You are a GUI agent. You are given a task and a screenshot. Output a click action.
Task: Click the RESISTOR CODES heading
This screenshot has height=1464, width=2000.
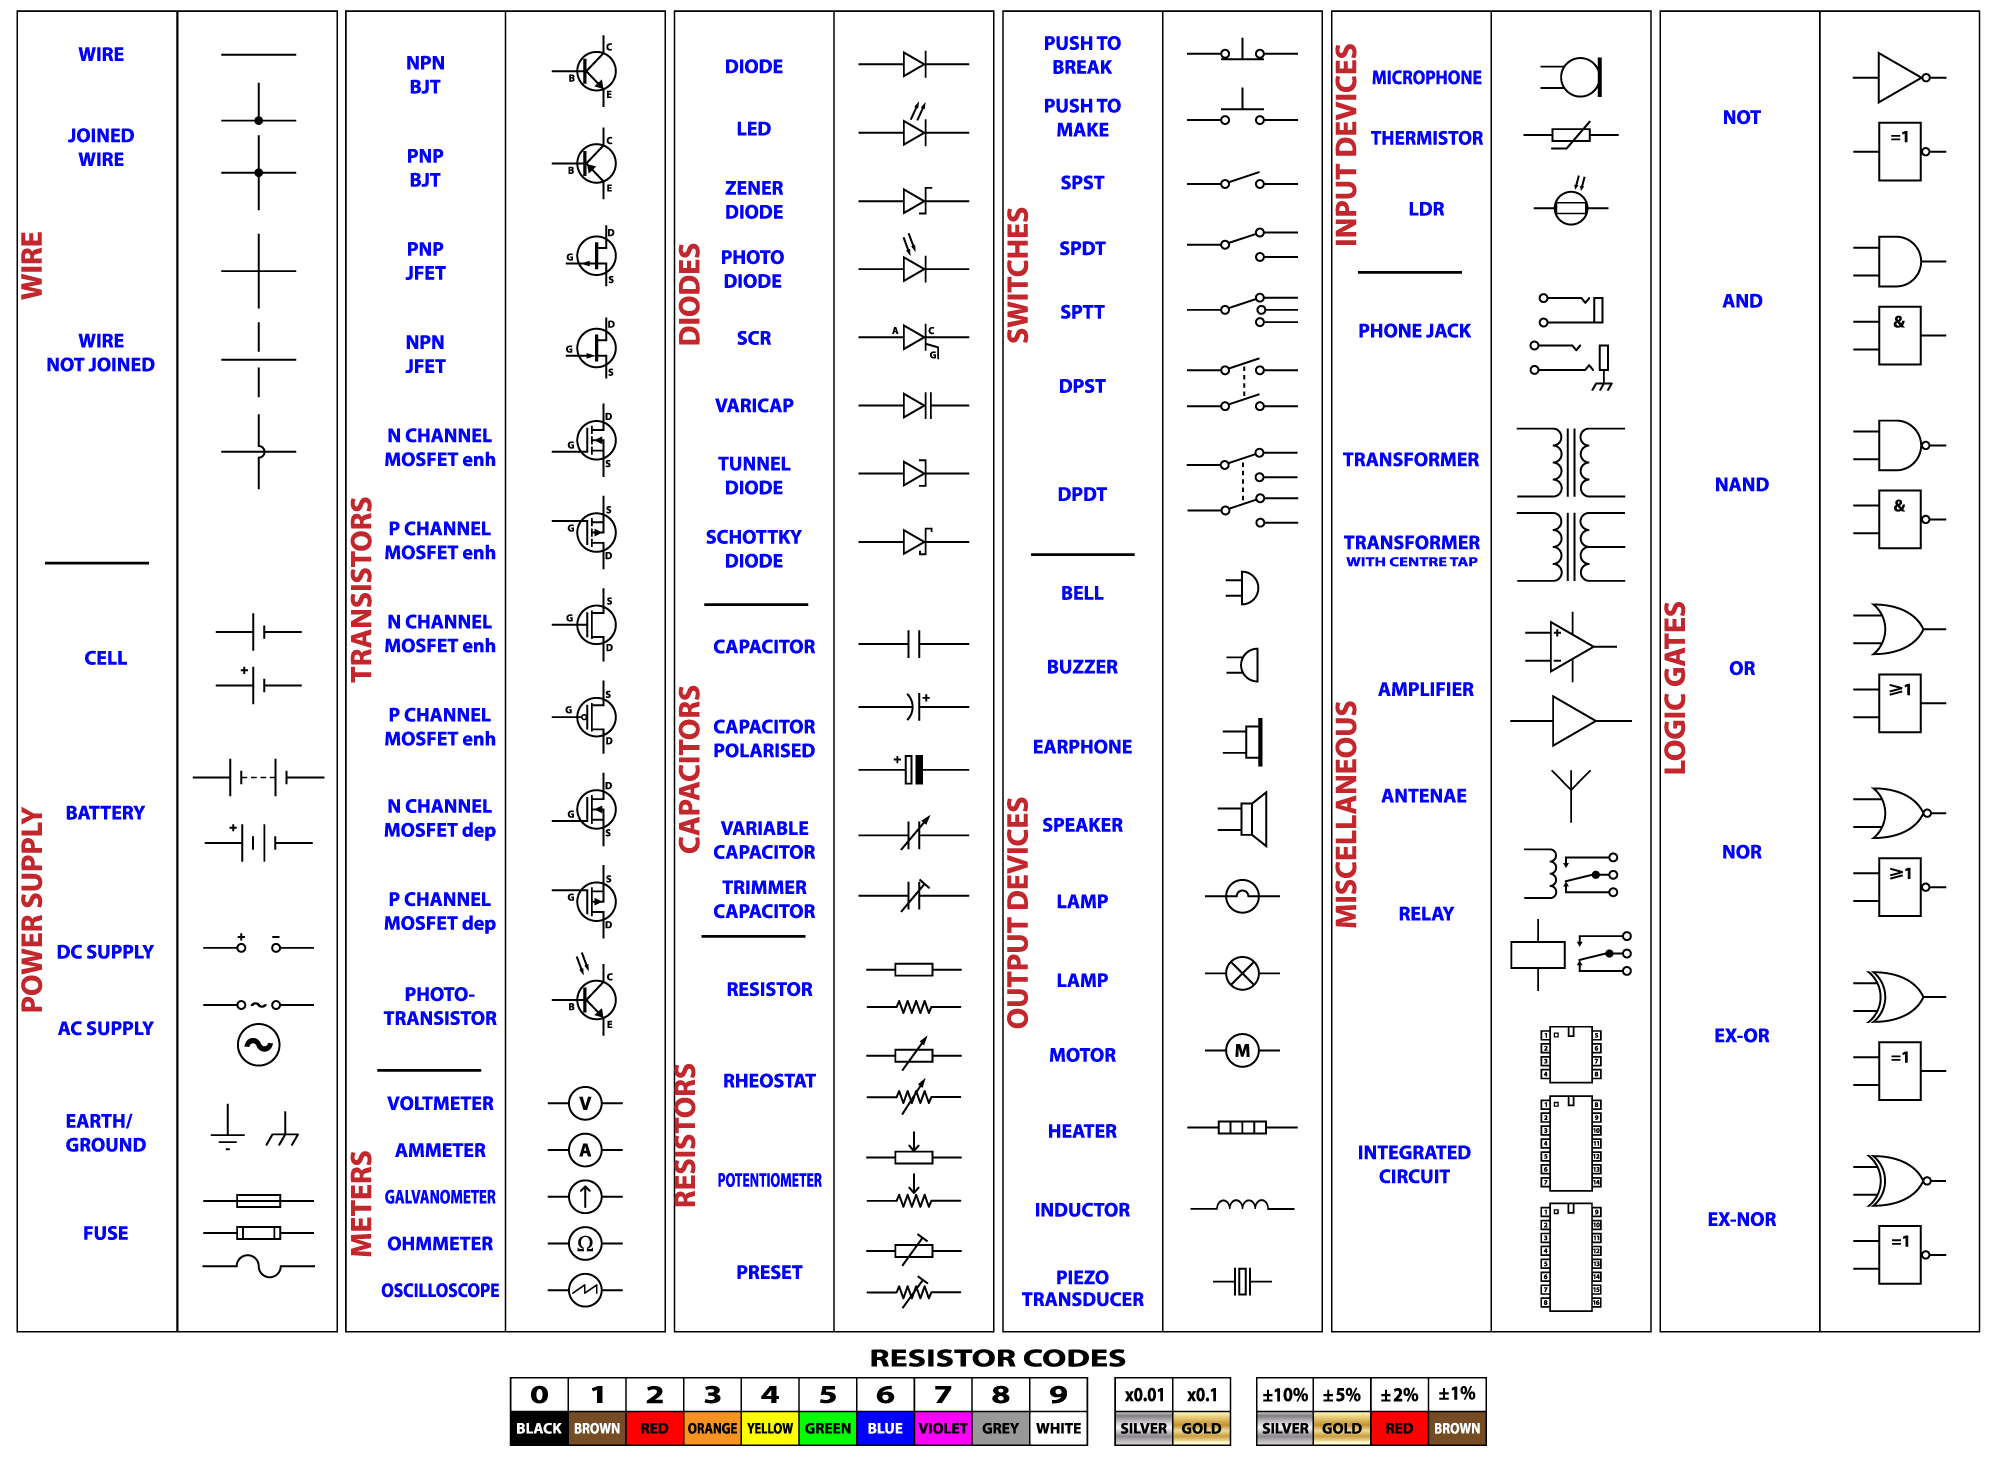998,1358
